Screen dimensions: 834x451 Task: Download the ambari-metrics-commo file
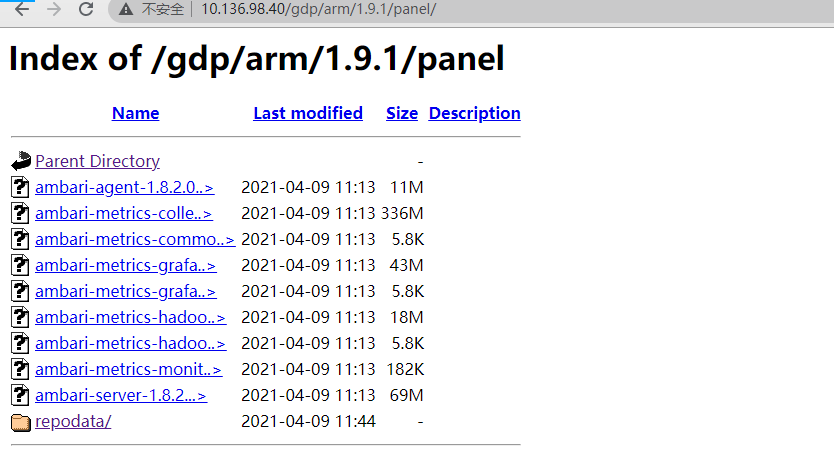(x=135, y=239)
